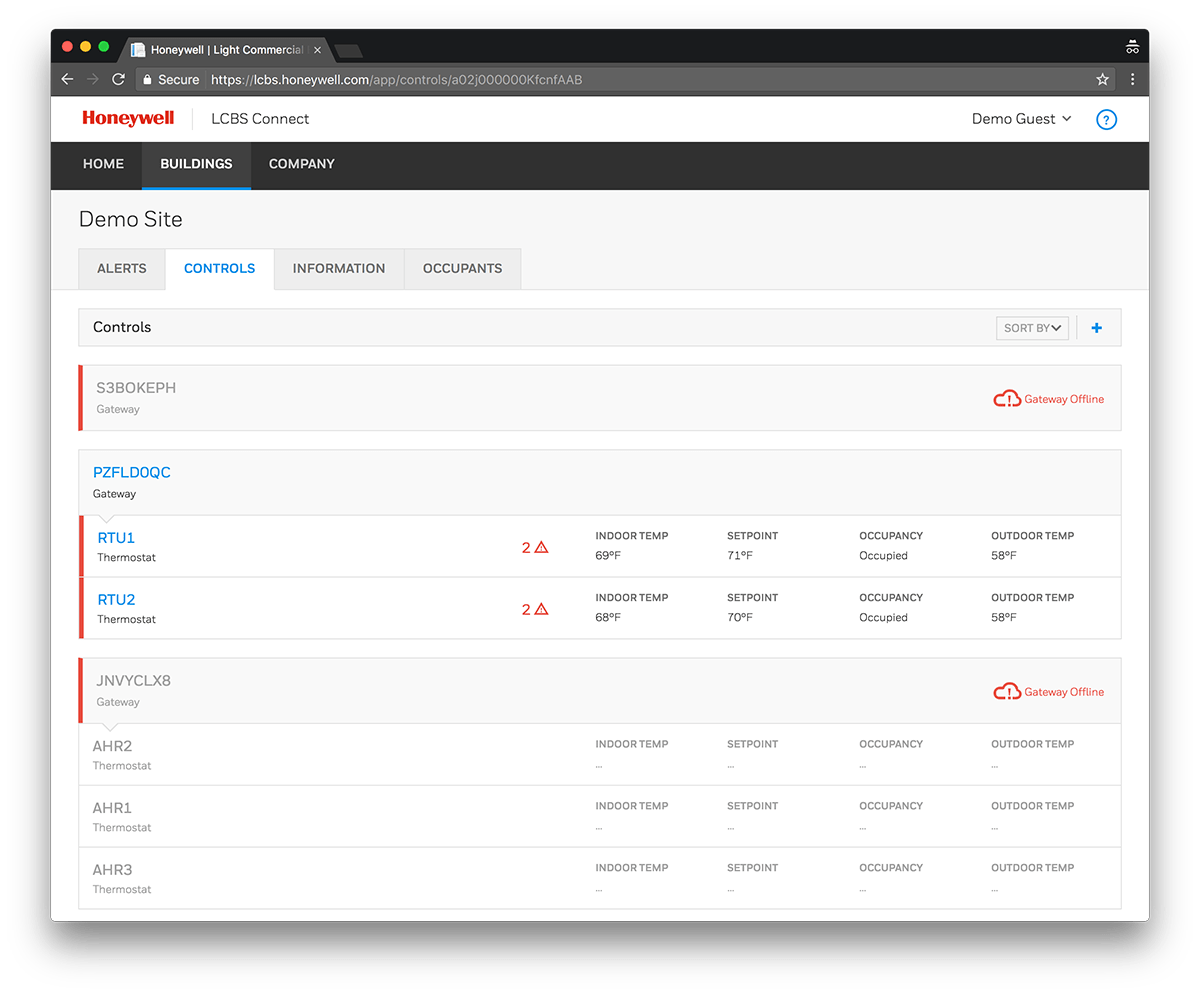Select COMPANY in the navigation bar
1200x994 pixels.
tap(301, 164)
